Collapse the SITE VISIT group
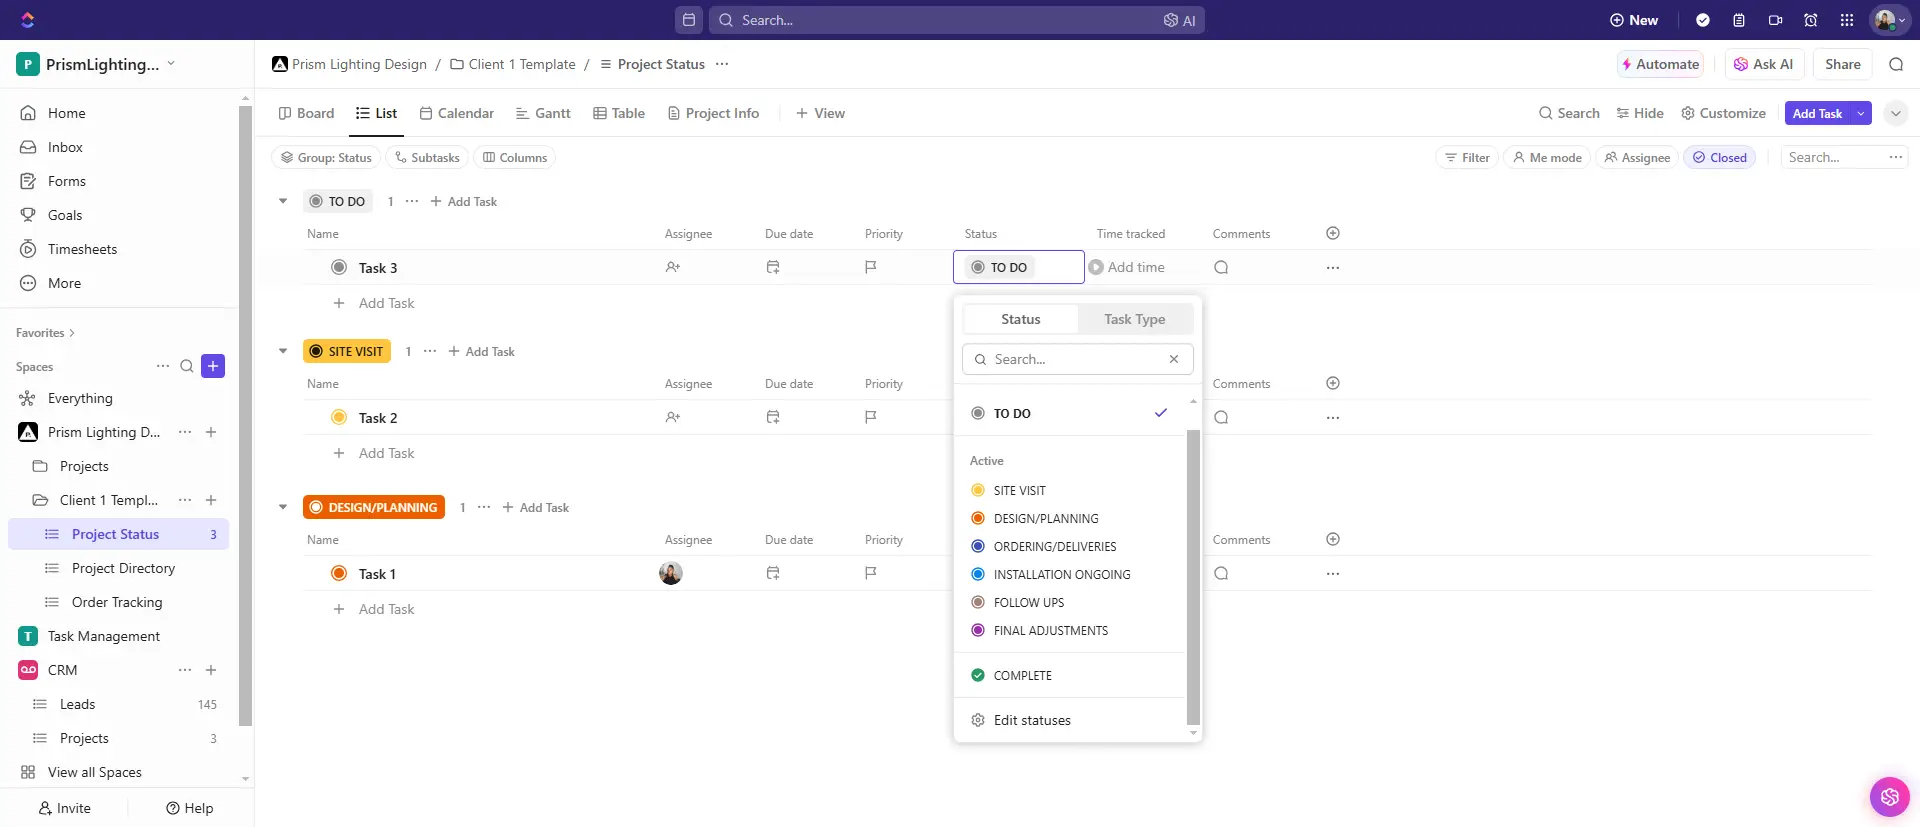1920x827 pixels. 283,351
